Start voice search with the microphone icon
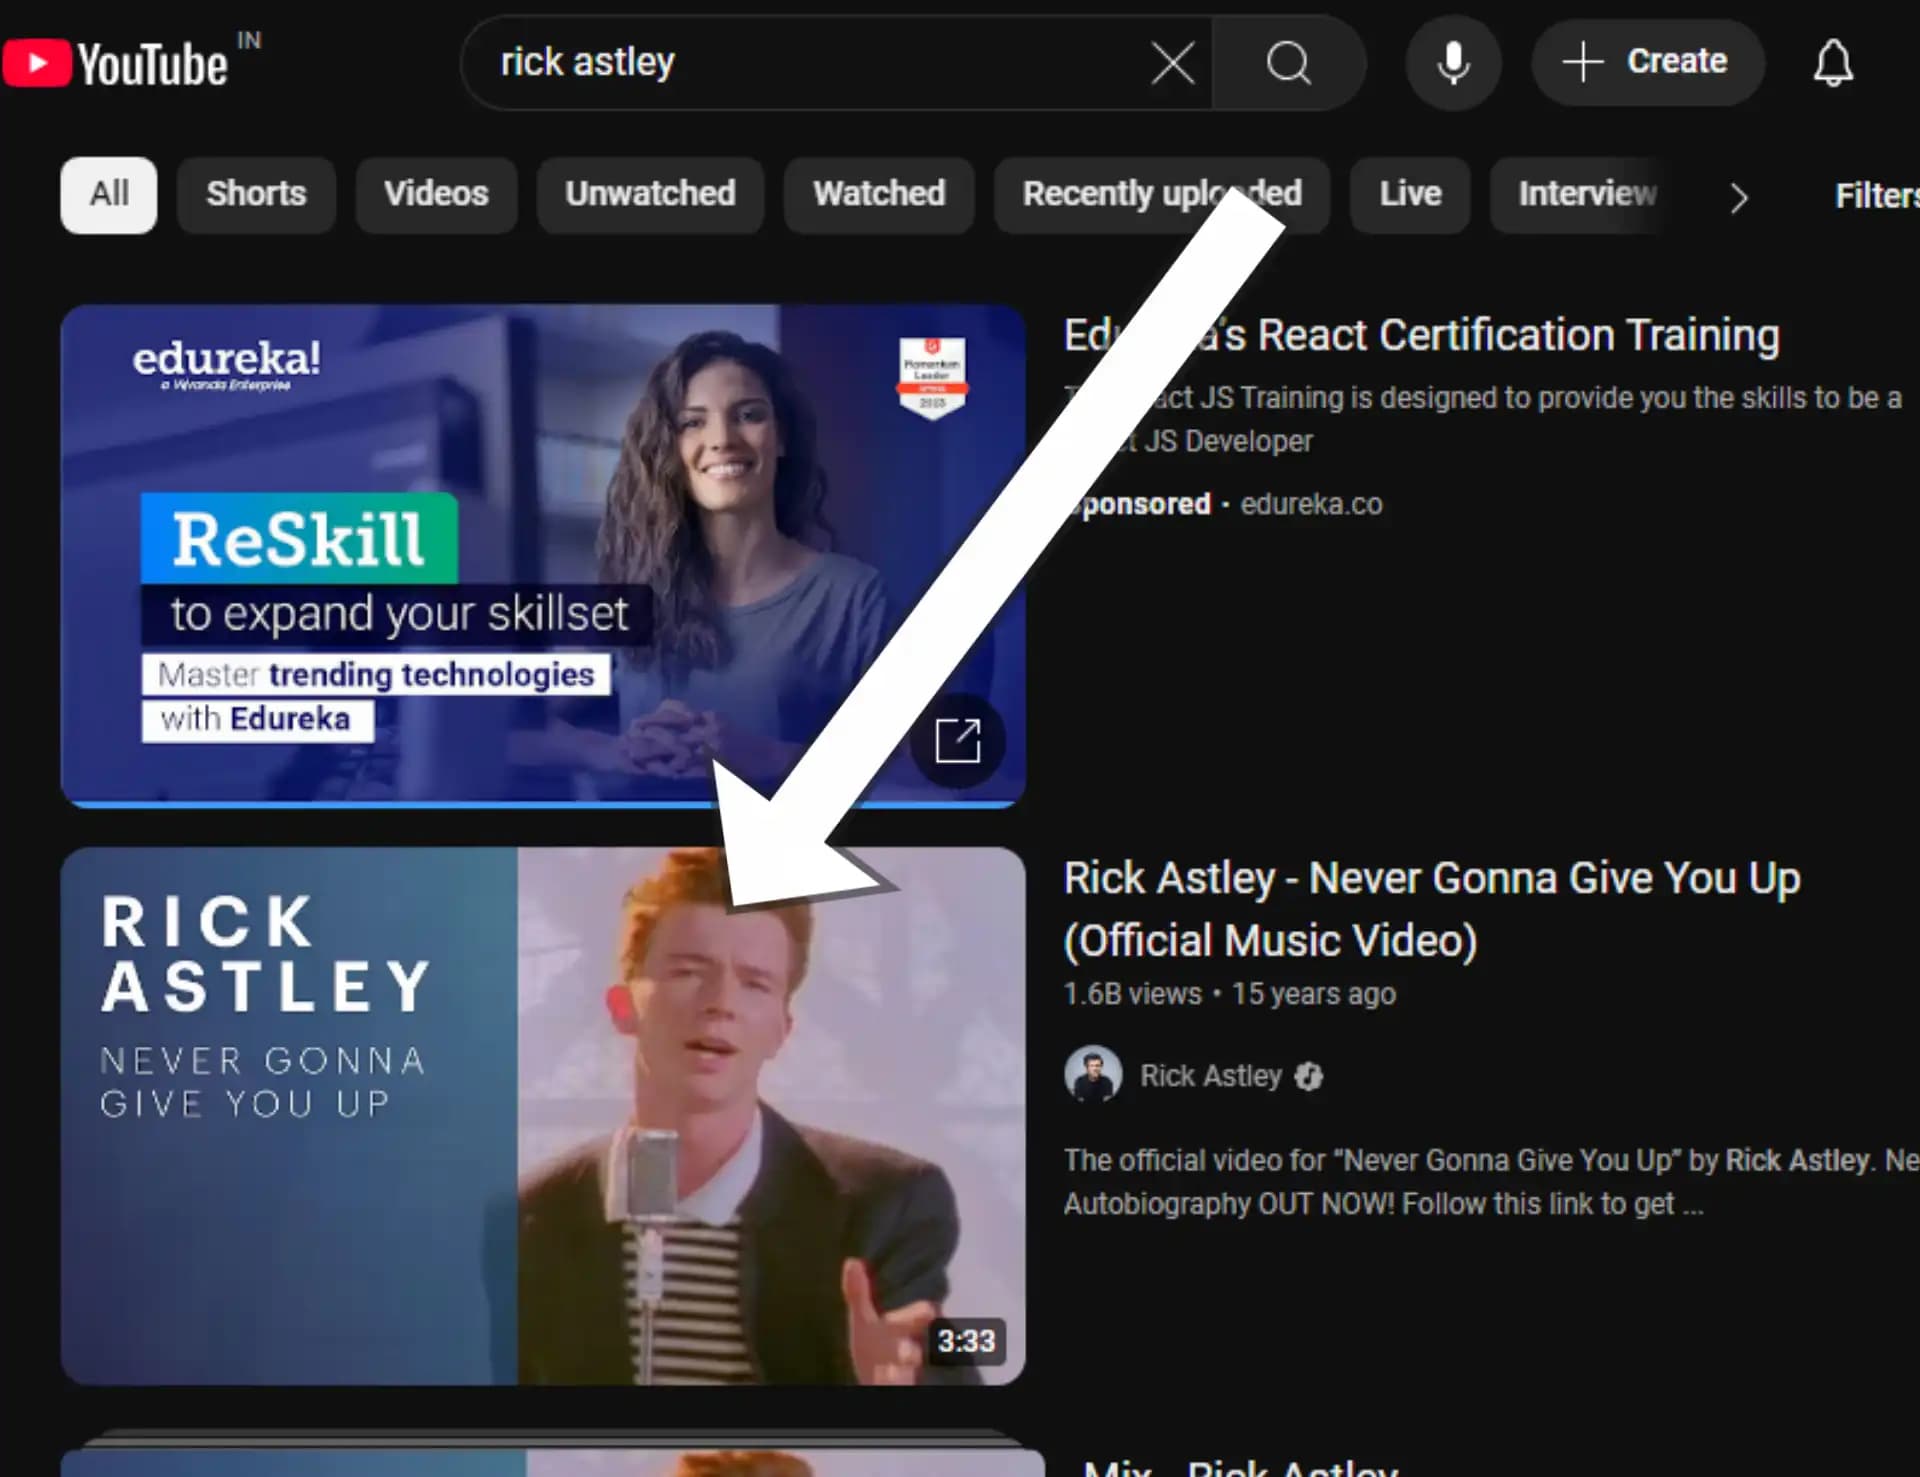The width and height of the screenshot is (1920, 1477). (x=1453, y=63)
